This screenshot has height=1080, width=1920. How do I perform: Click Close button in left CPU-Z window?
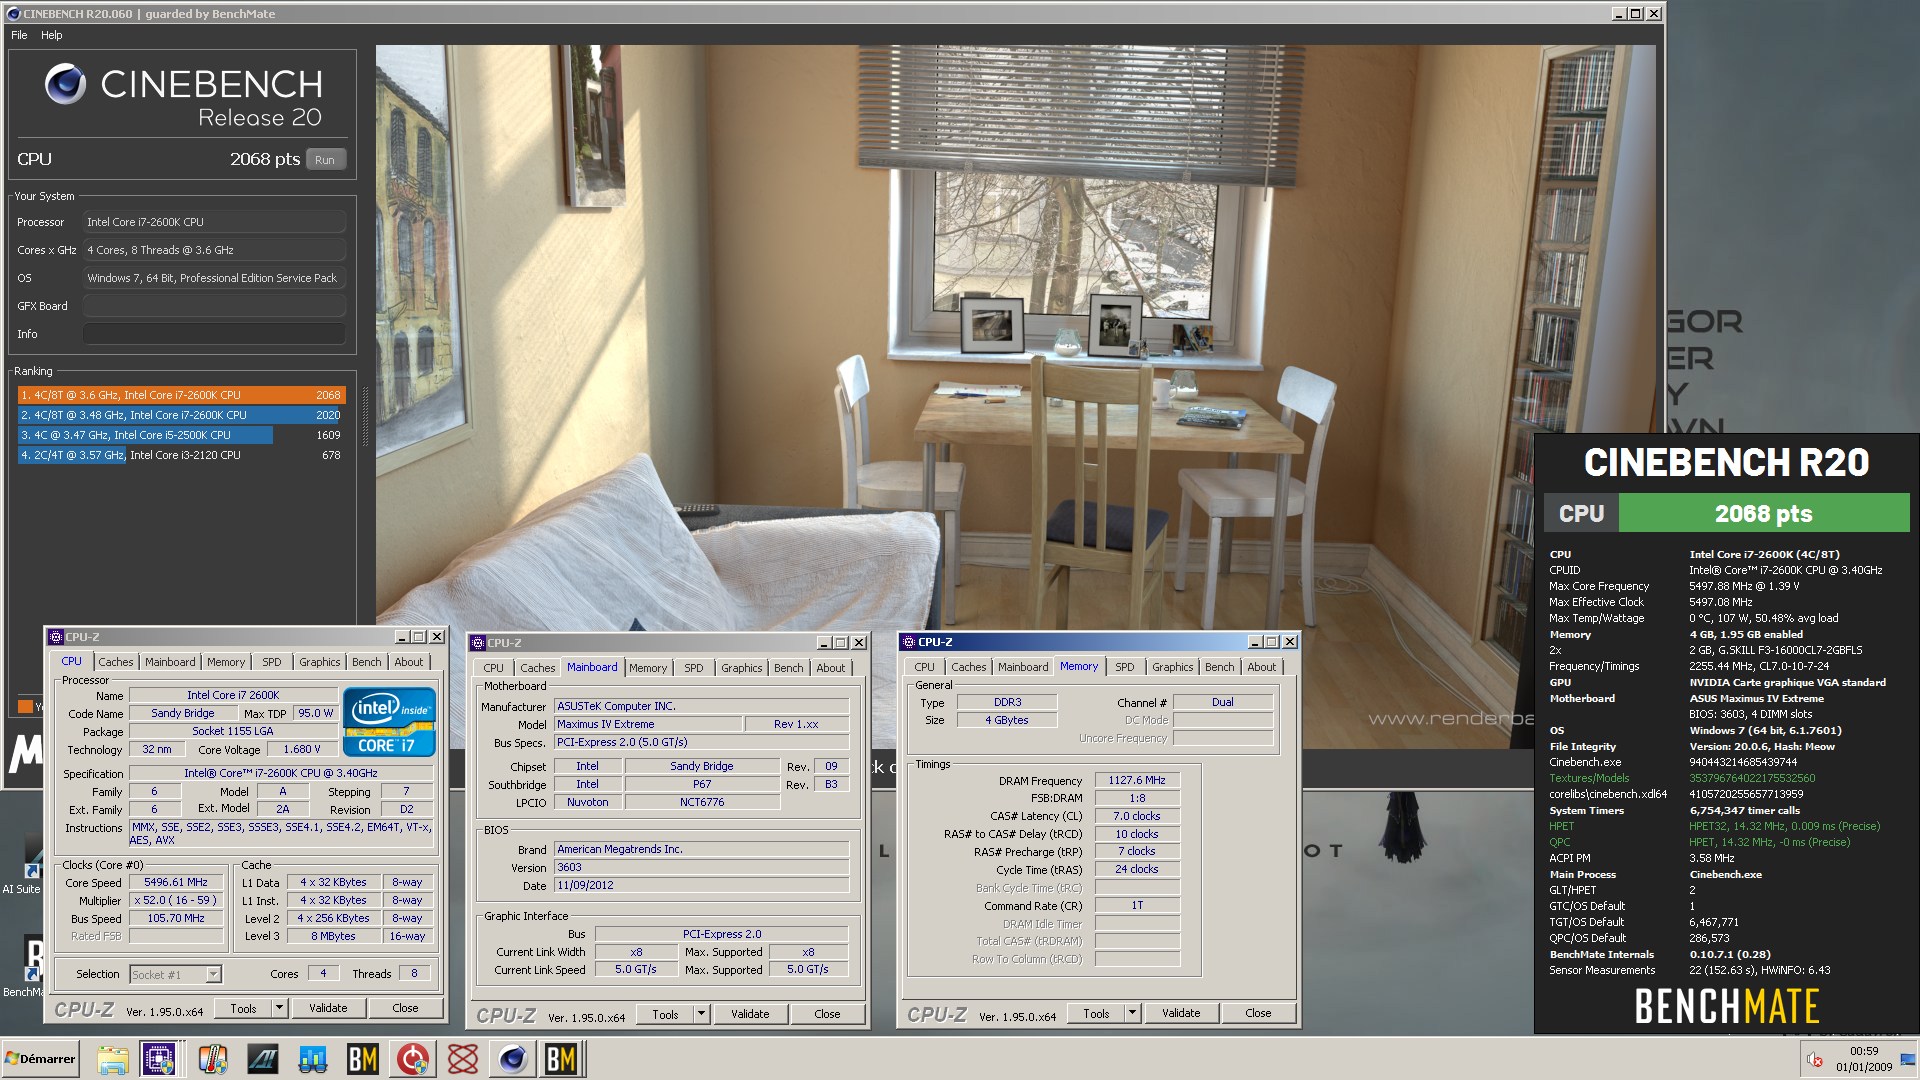click(405, 1009)
